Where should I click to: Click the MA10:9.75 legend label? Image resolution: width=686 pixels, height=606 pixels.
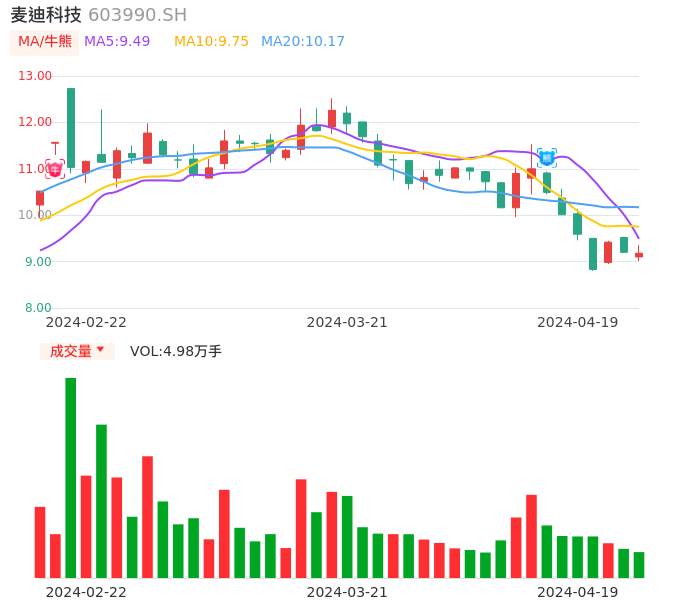click(211, 42)
